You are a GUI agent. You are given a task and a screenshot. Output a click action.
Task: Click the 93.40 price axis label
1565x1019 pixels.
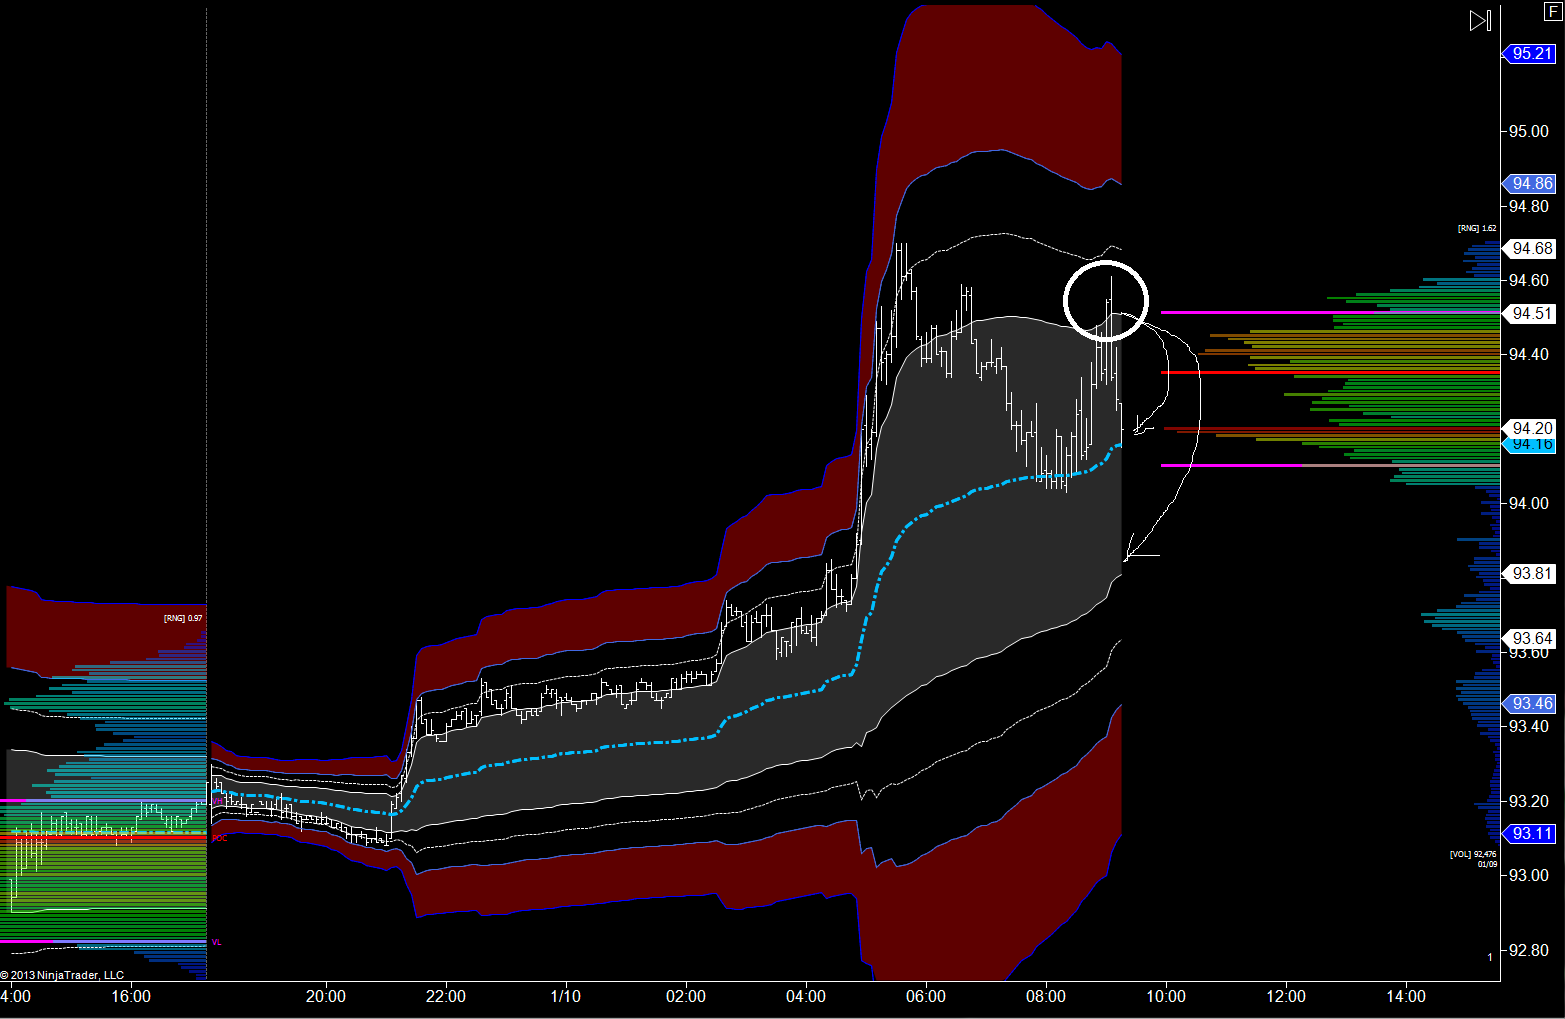1529,726
